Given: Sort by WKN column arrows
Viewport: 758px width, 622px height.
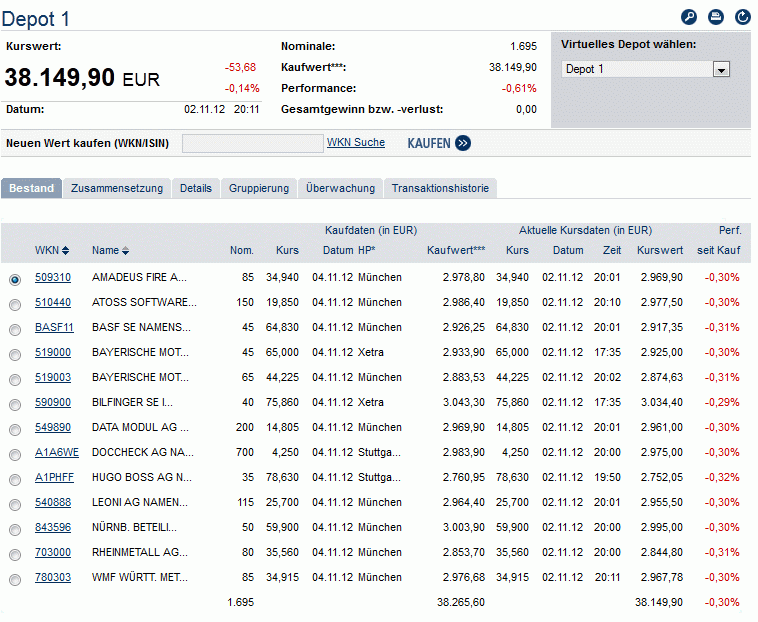Looking at the screenshot, I should click(x=65, y=250).
